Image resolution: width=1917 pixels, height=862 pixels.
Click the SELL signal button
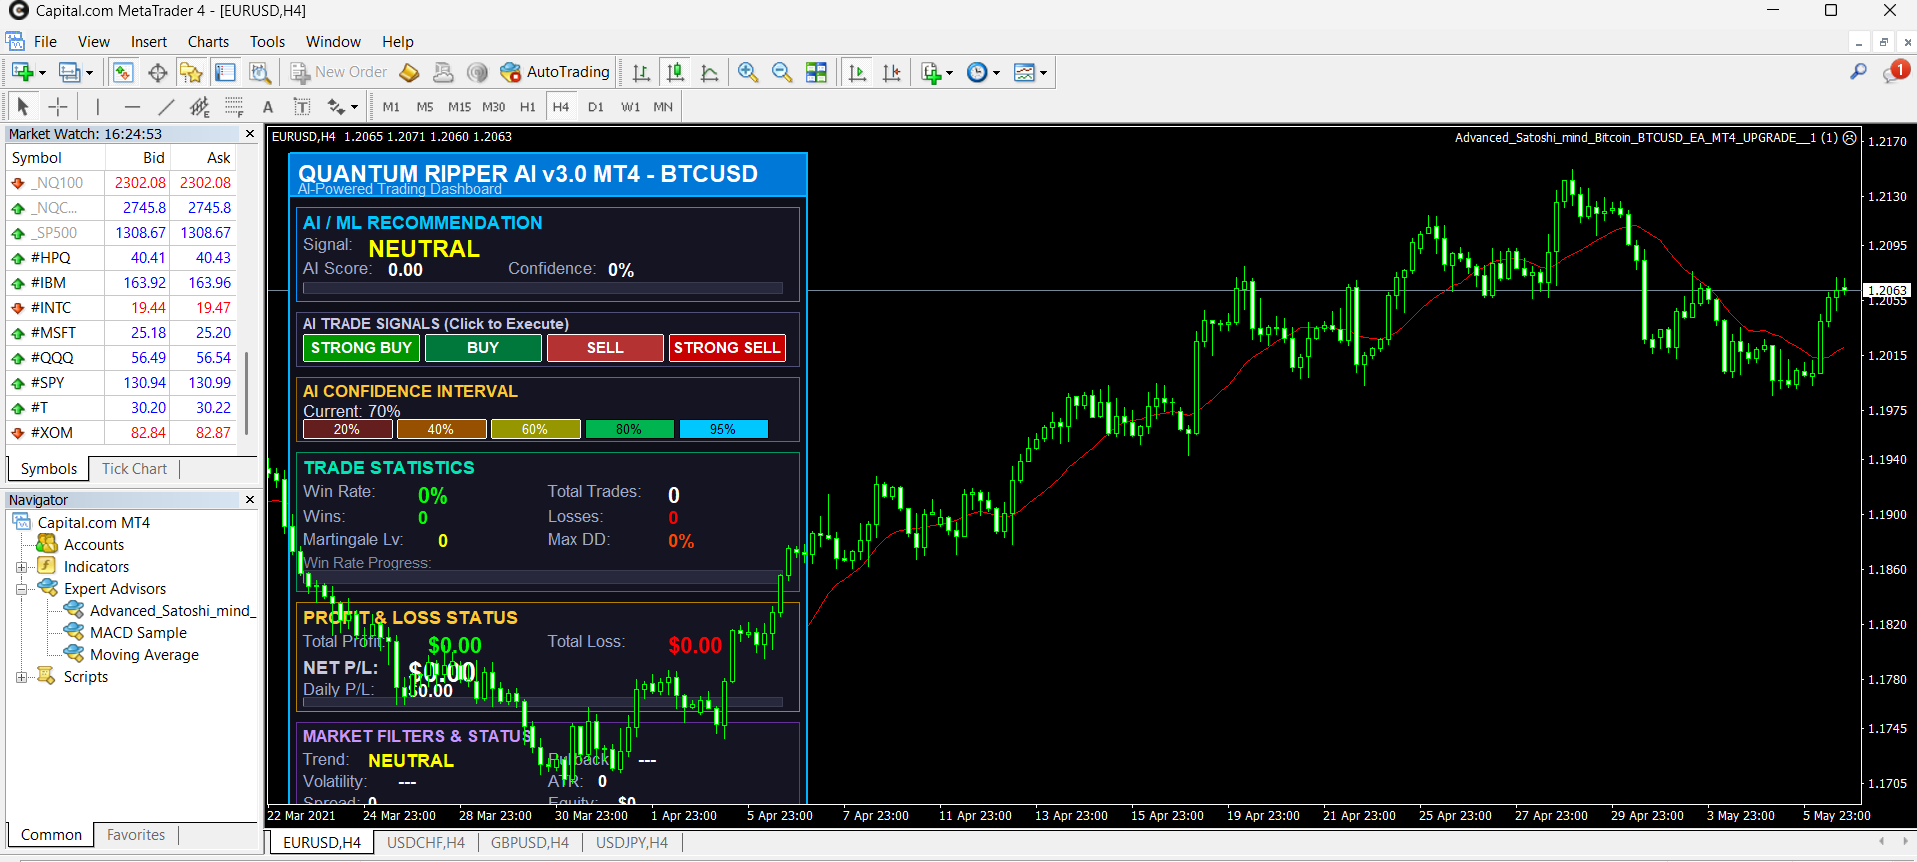tap(605, 348)
